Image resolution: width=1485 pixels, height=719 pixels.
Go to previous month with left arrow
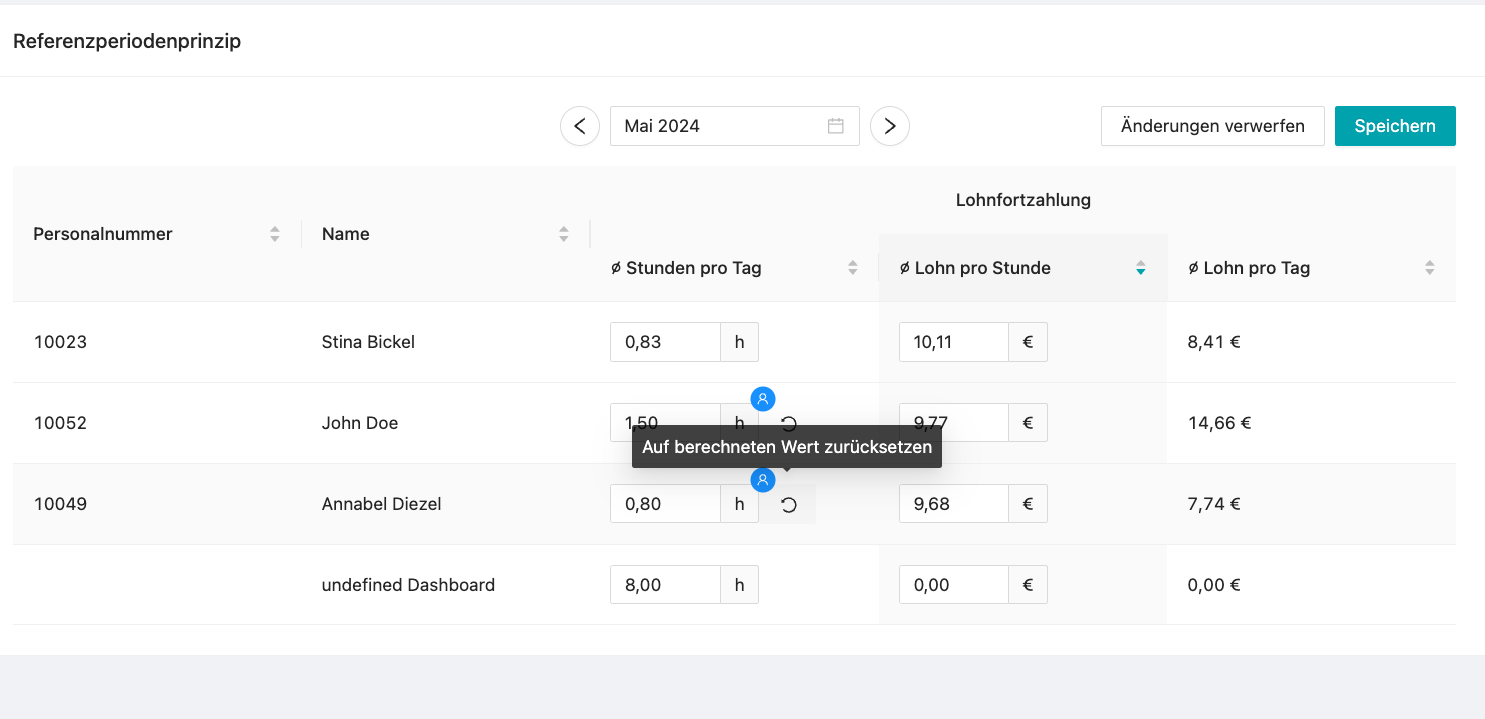tap(580, 126)
